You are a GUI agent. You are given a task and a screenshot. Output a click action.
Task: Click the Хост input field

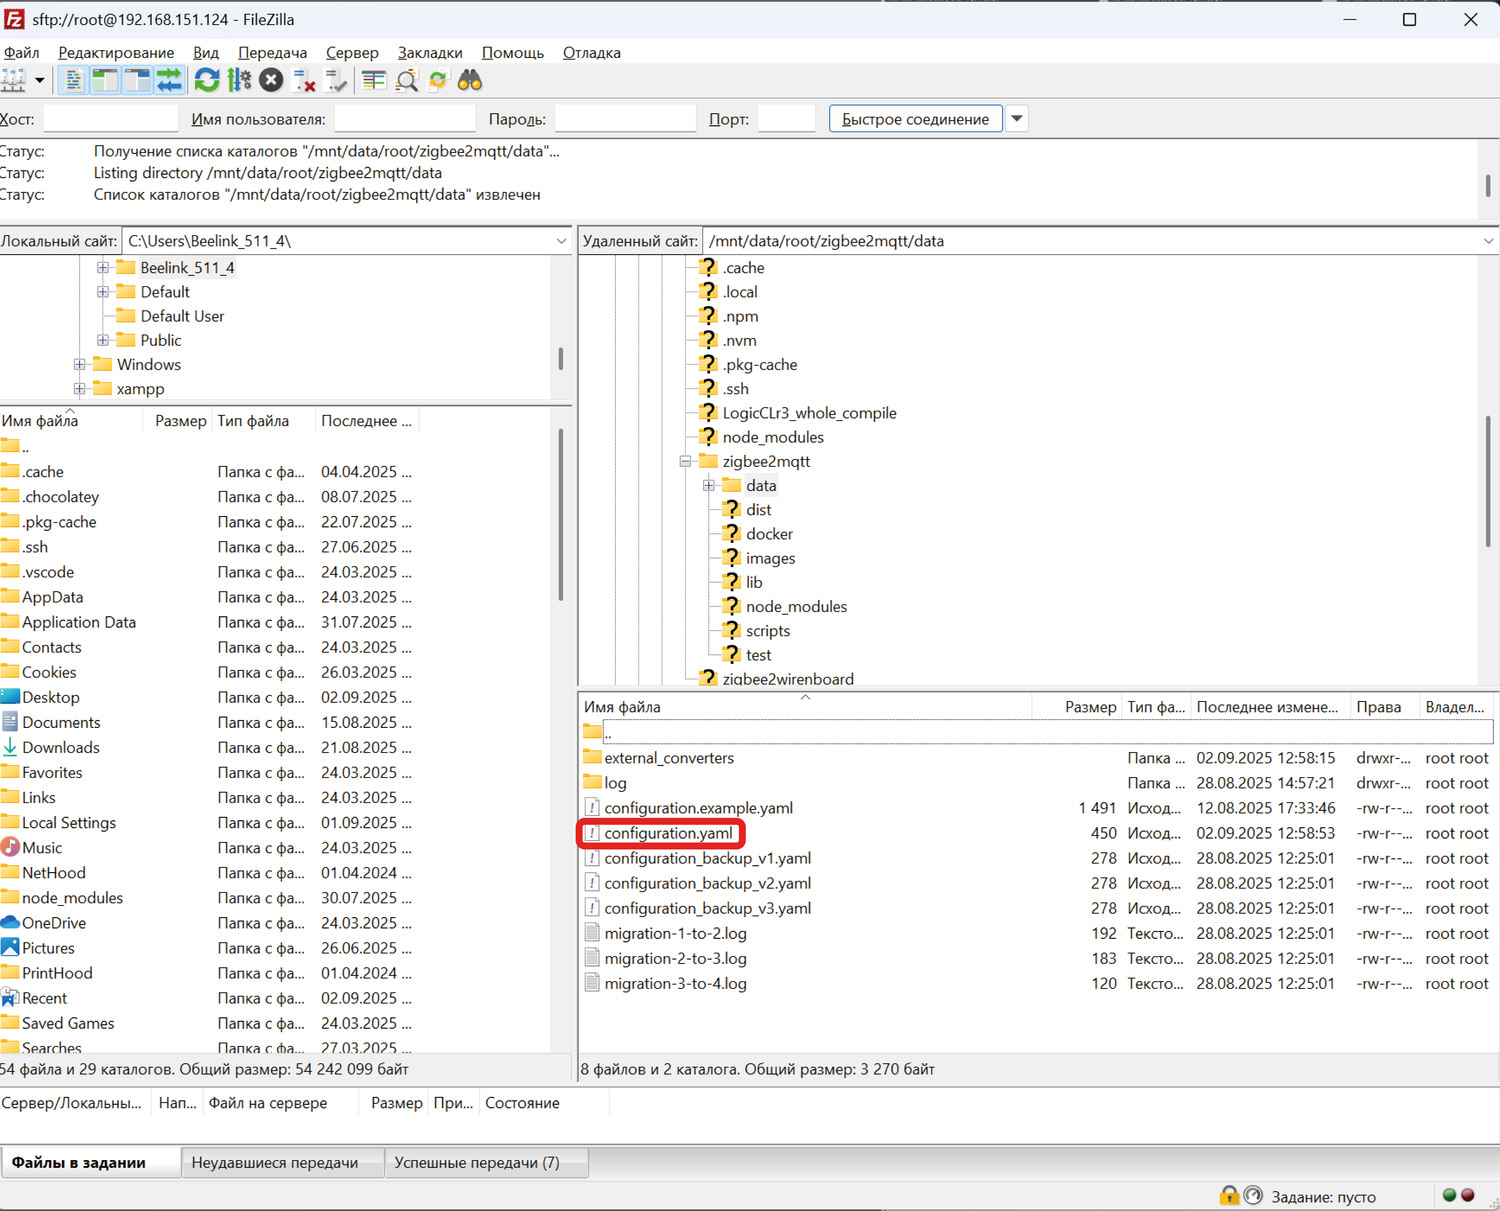tap(110, 119)
